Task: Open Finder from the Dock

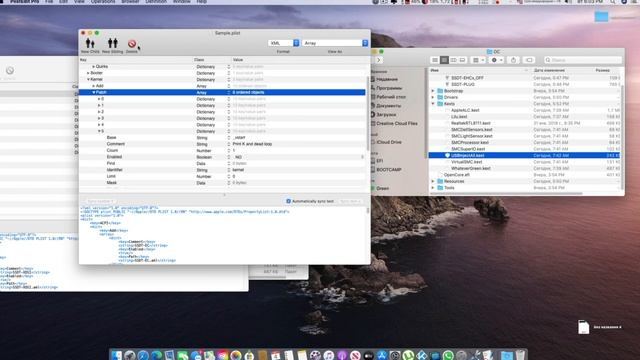Action: point(117,355)
